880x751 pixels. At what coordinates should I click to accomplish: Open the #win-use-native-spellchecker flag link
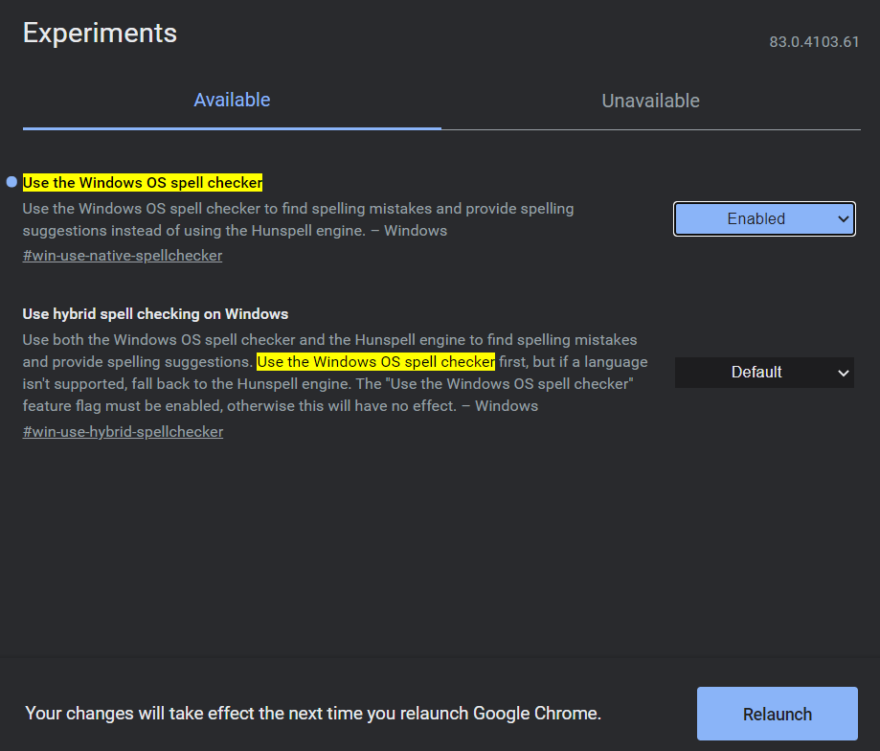click(x=122, y=255)
